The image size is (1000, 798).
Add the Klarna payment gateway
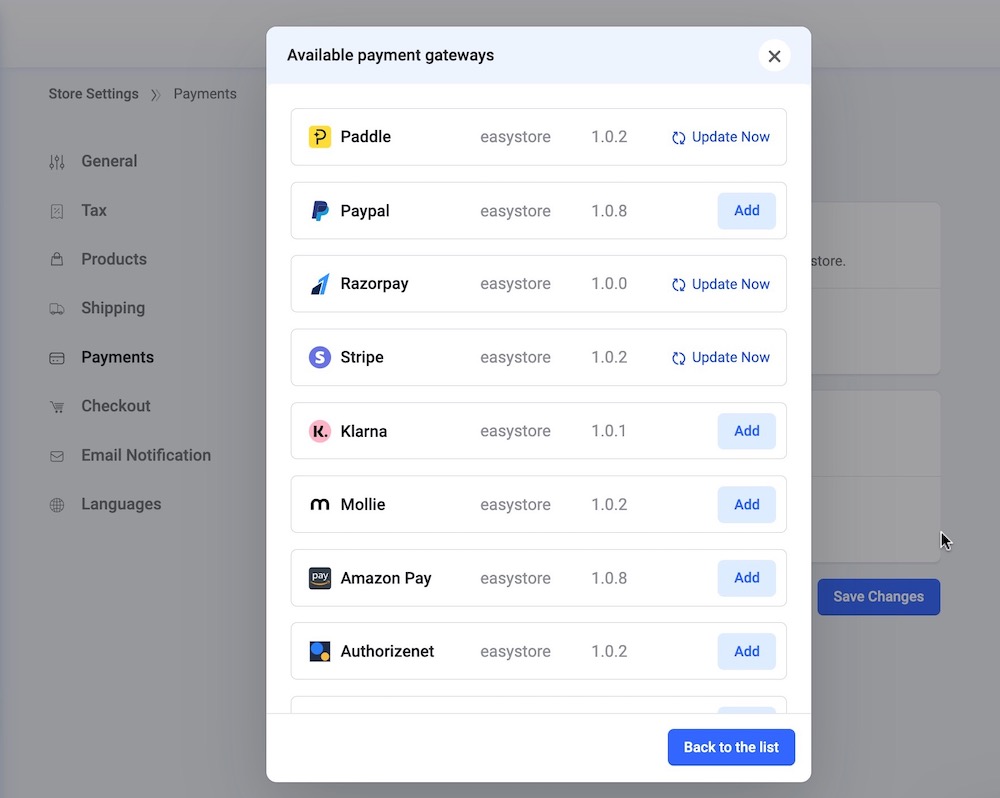[746, 431]
